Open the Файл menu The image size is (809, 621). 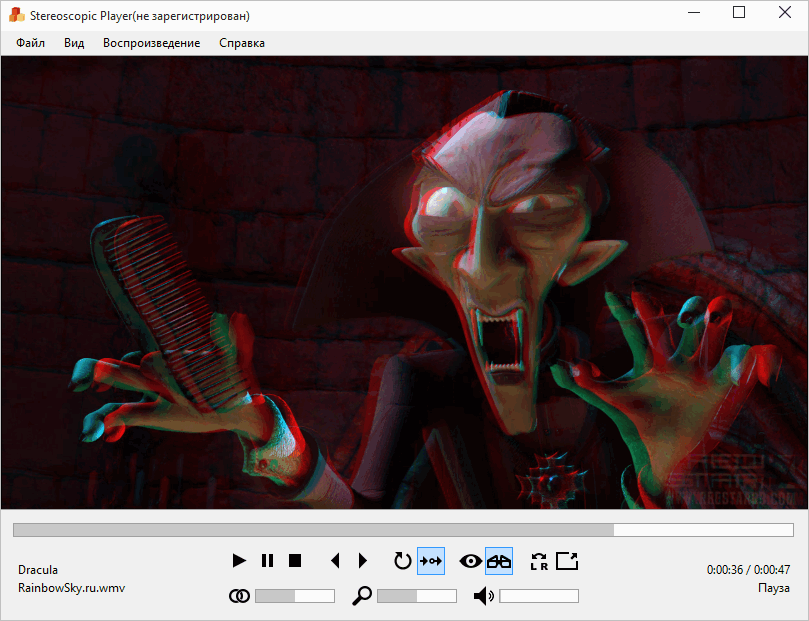(x=30, y=43)
